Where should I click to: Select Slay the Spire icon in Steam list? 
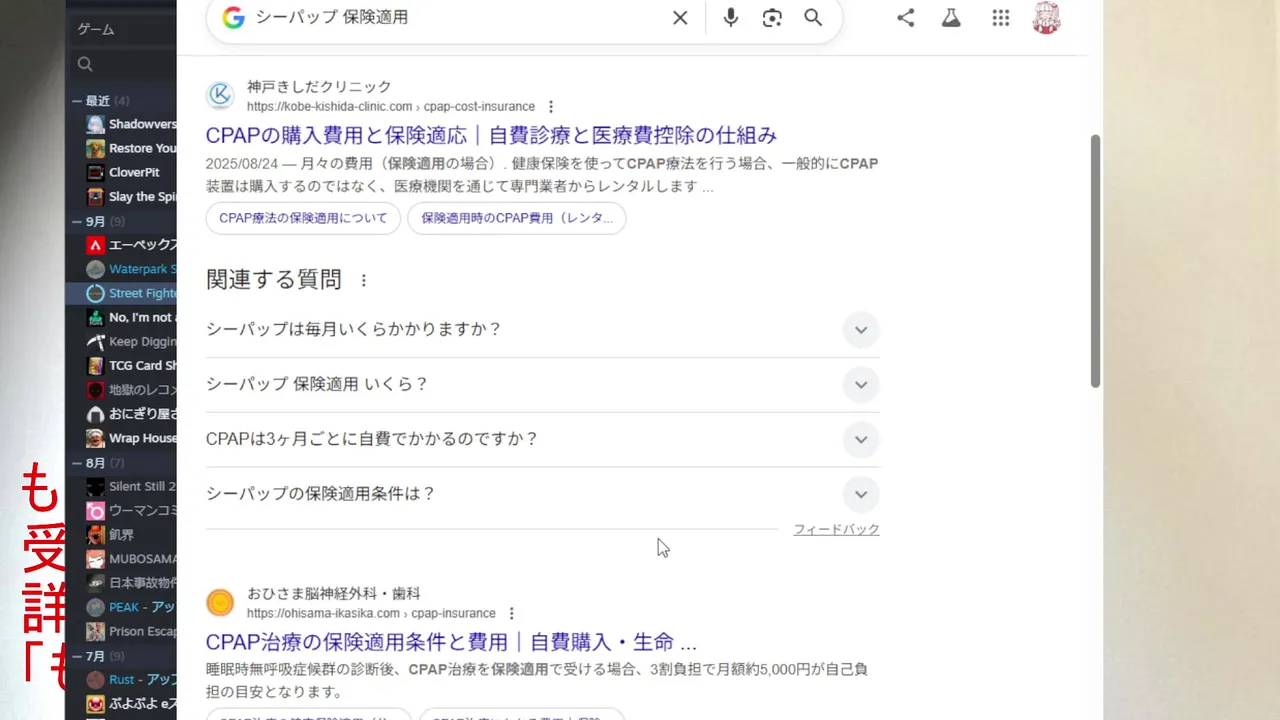95,197
